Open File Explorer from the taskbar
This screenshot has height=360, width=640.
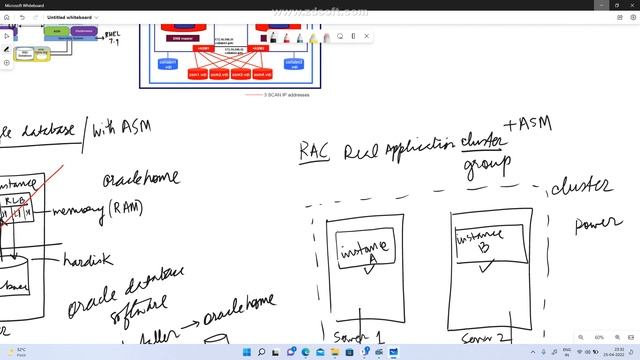tap(335, 352)
